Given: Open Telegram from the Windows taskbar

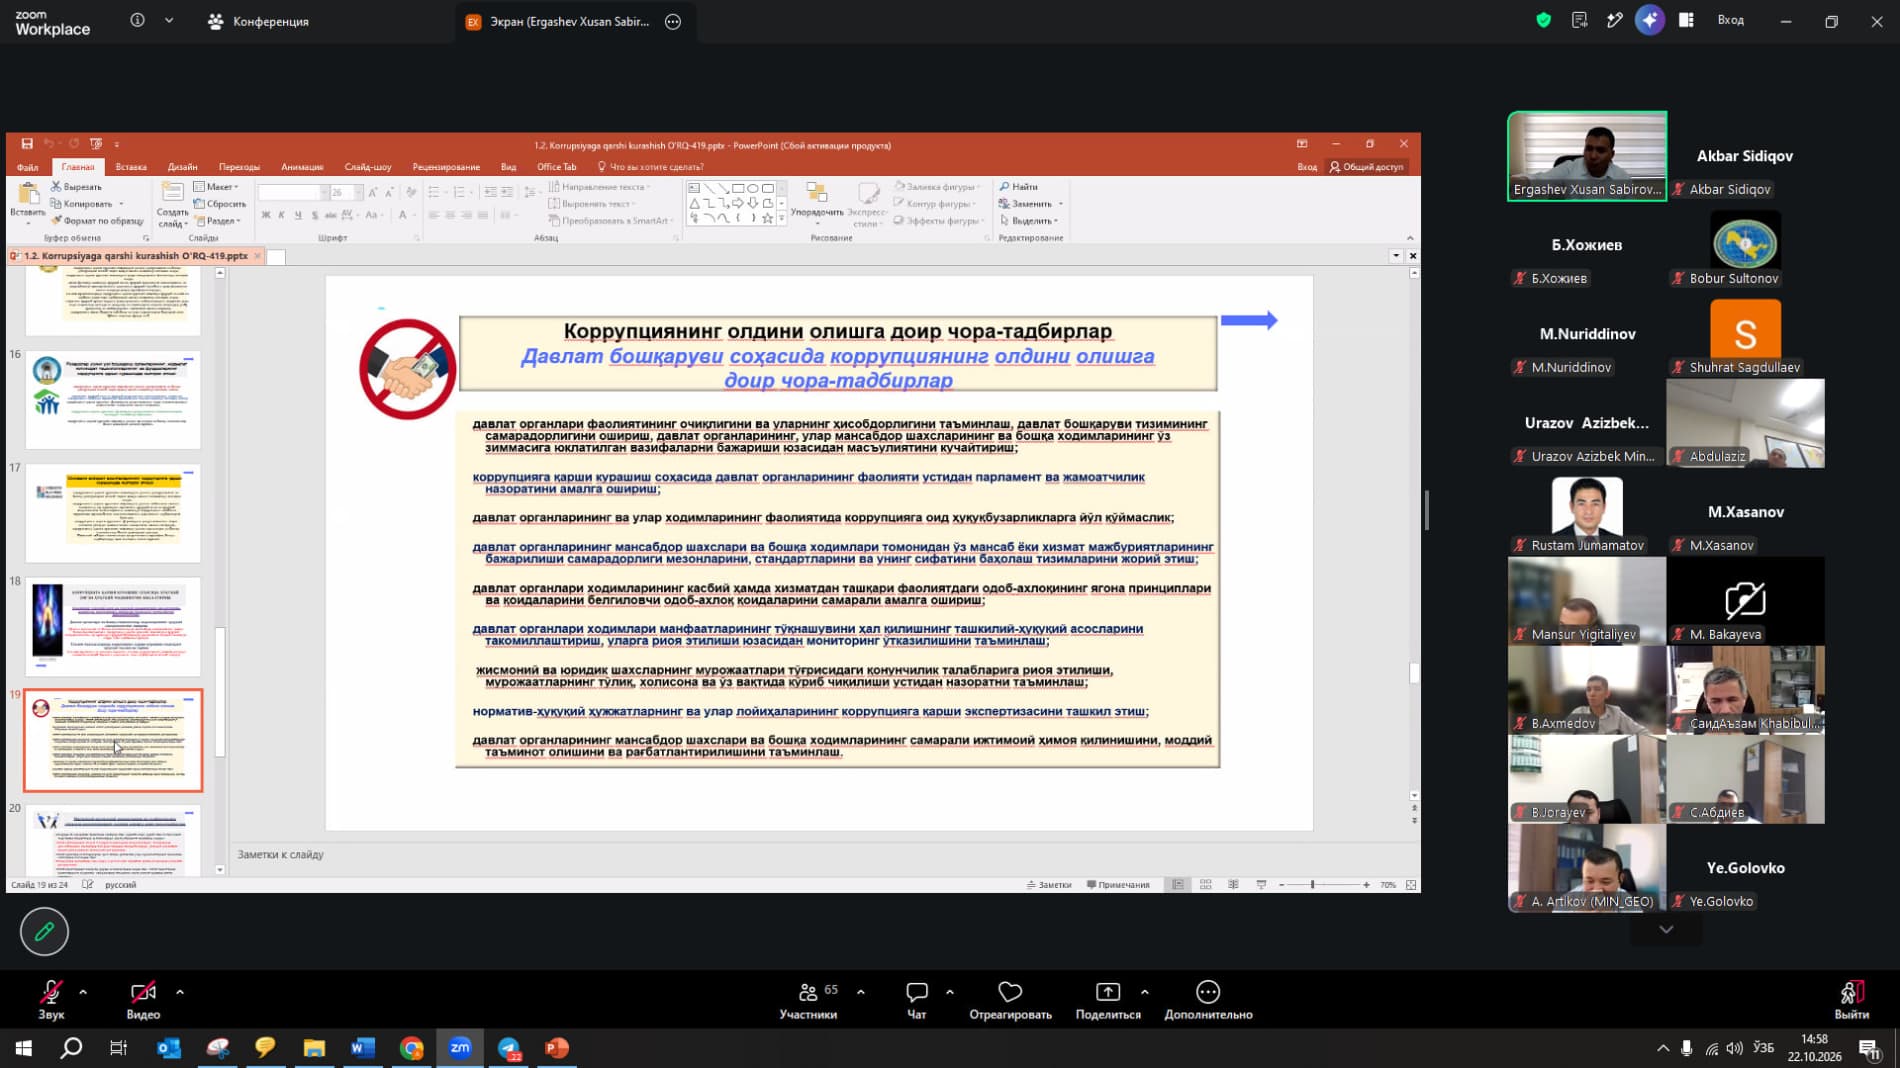Looking at the screenshot, I should [x=509, y=1048].
